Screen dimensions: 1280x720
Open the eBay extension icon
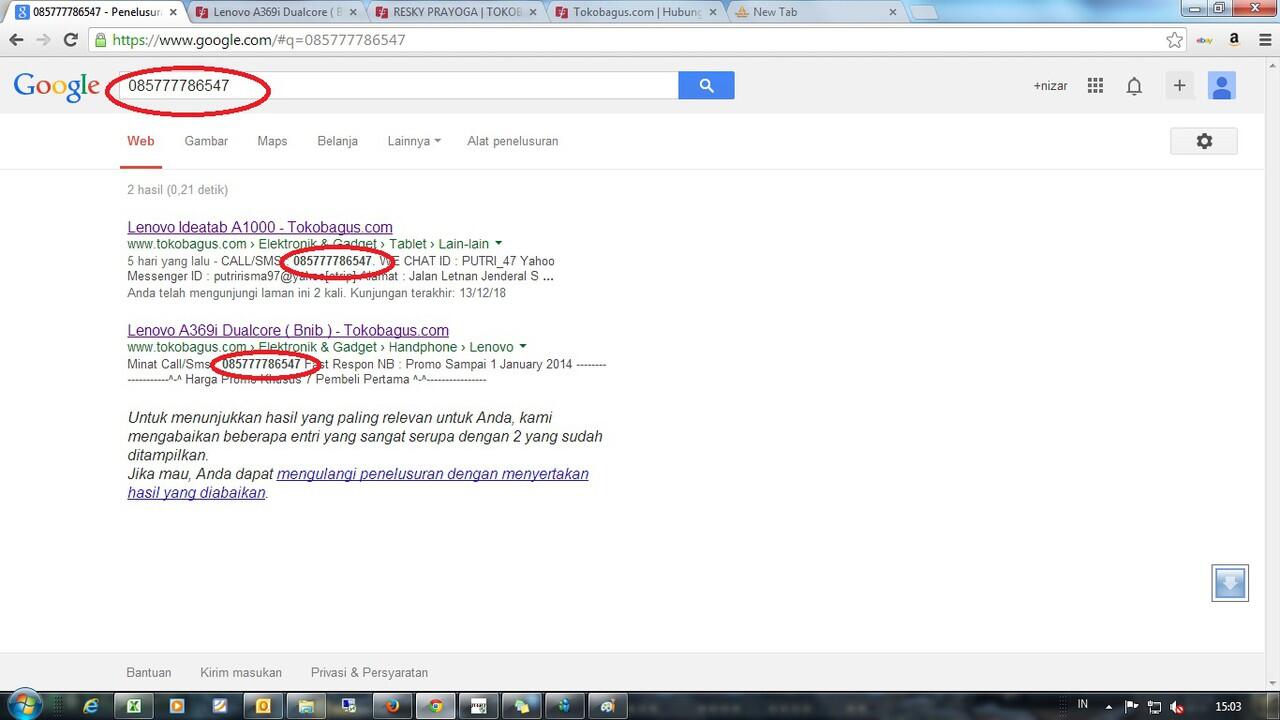pos(1206,40)
